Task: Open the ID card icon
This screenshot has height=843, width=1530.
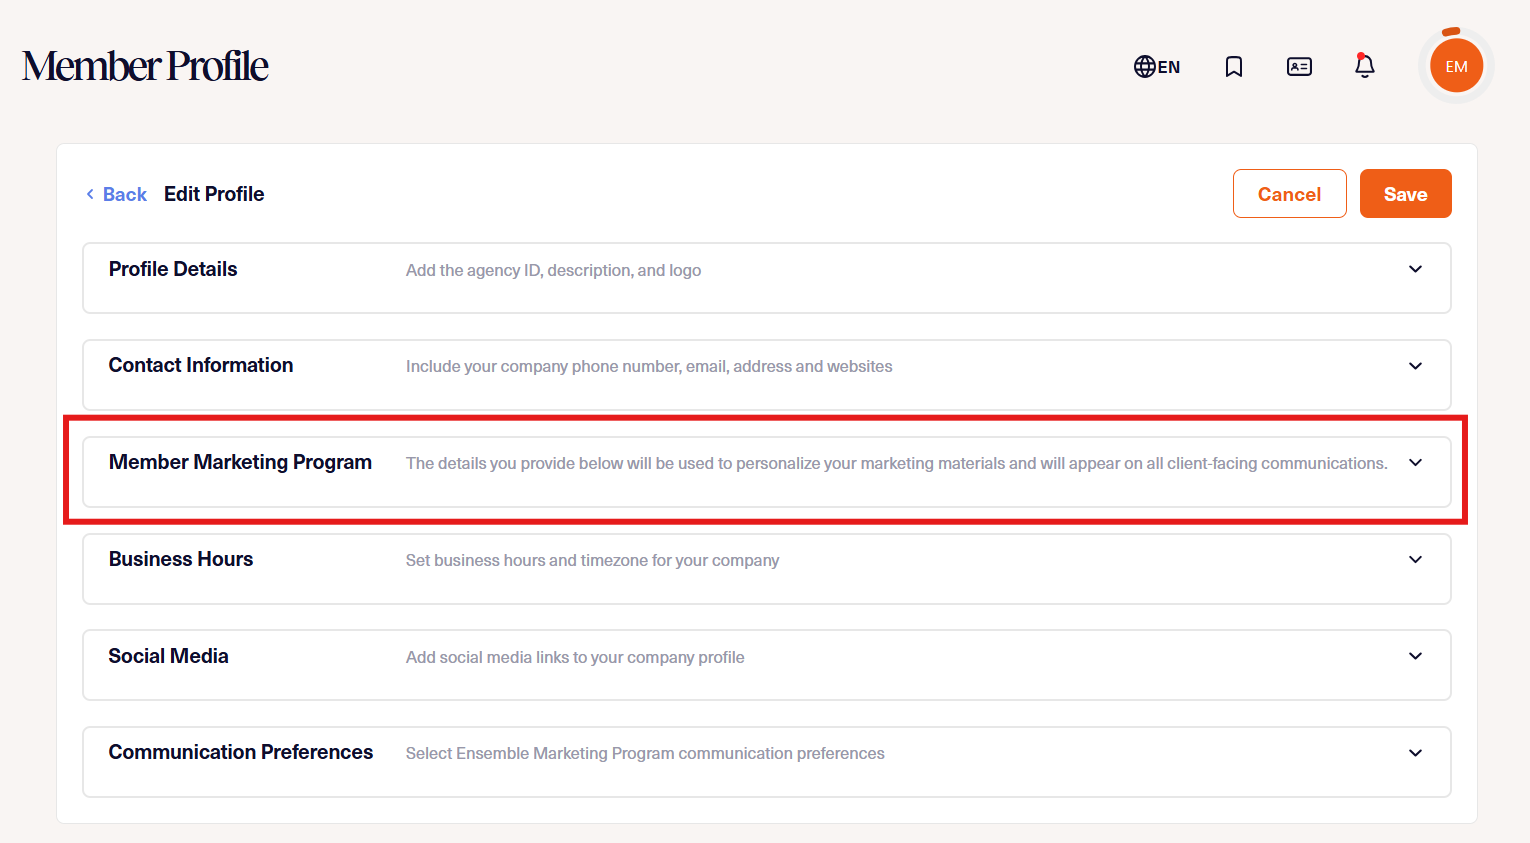Action: 1299,67
